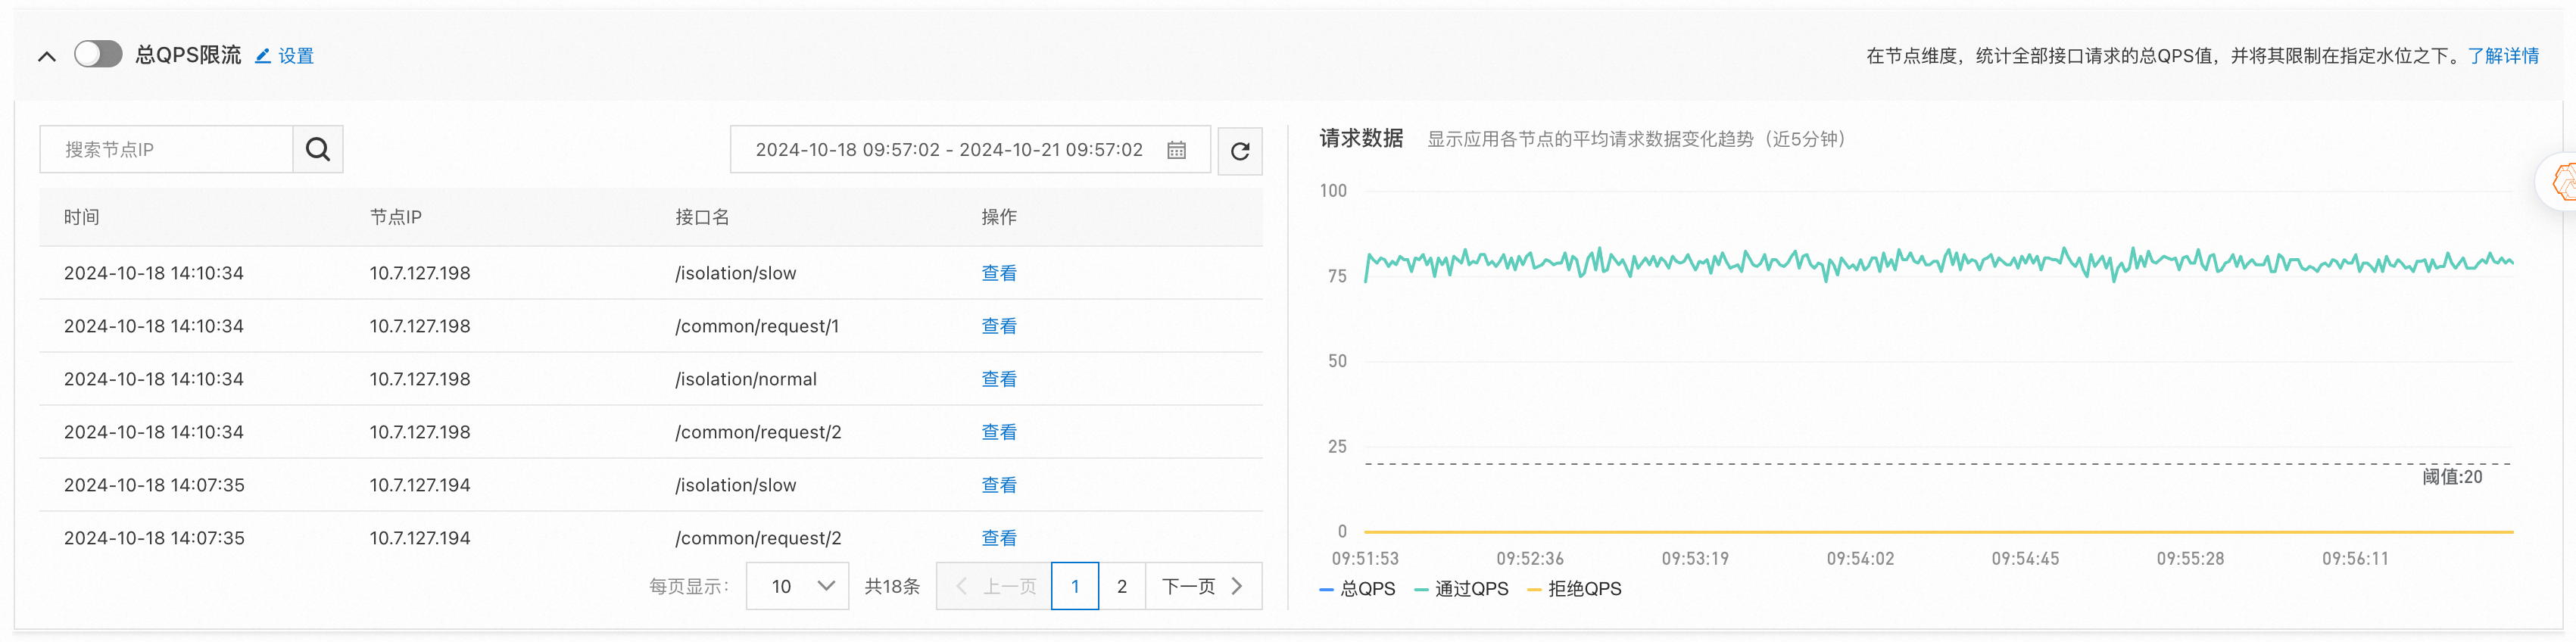Screen dimensions: 2576x642
Task: Click the 阈值:20 threshold label in chart
Action: (2452, 477)
